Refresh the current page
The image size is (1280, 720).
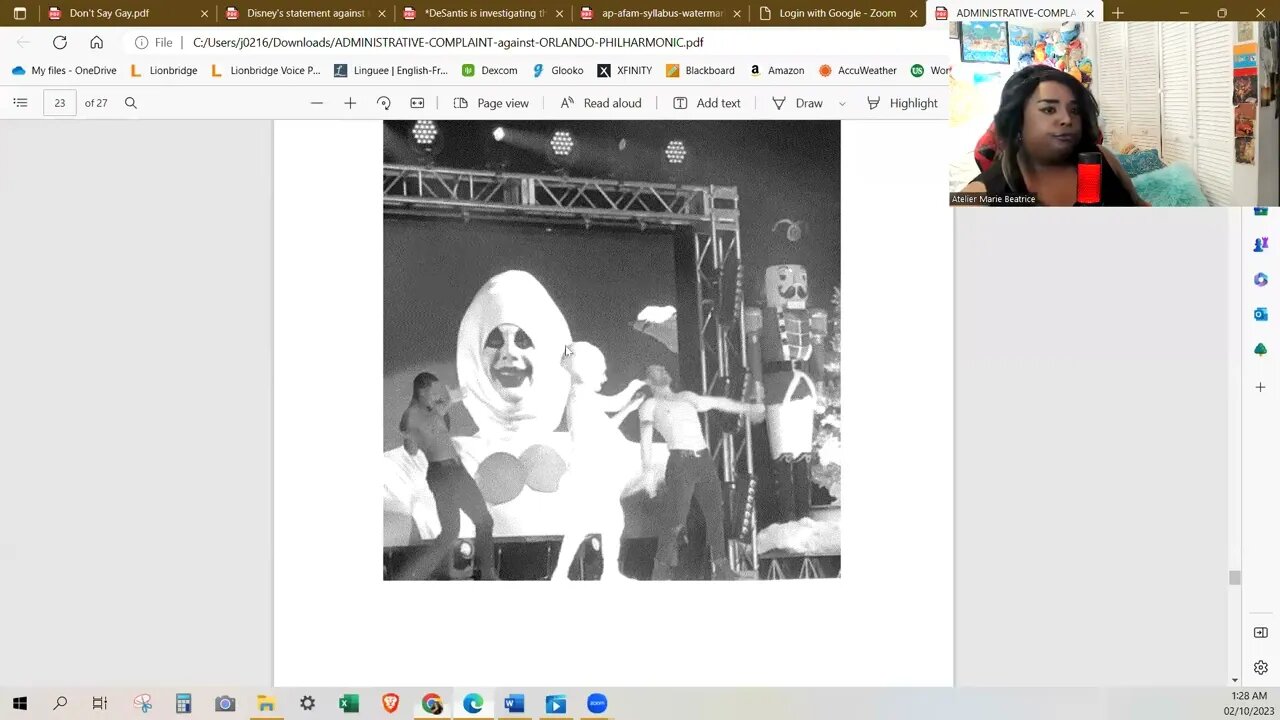pos(60,43)
